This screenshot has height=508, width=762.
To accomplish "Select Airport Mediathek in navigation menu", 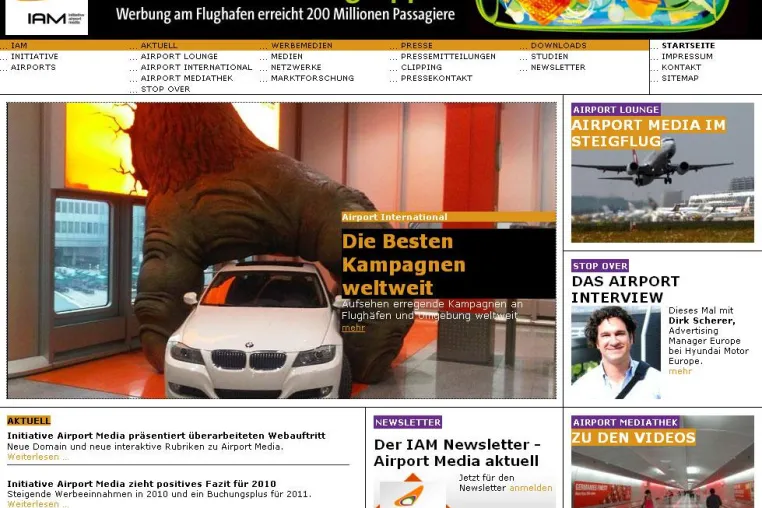I will point(187,78).
